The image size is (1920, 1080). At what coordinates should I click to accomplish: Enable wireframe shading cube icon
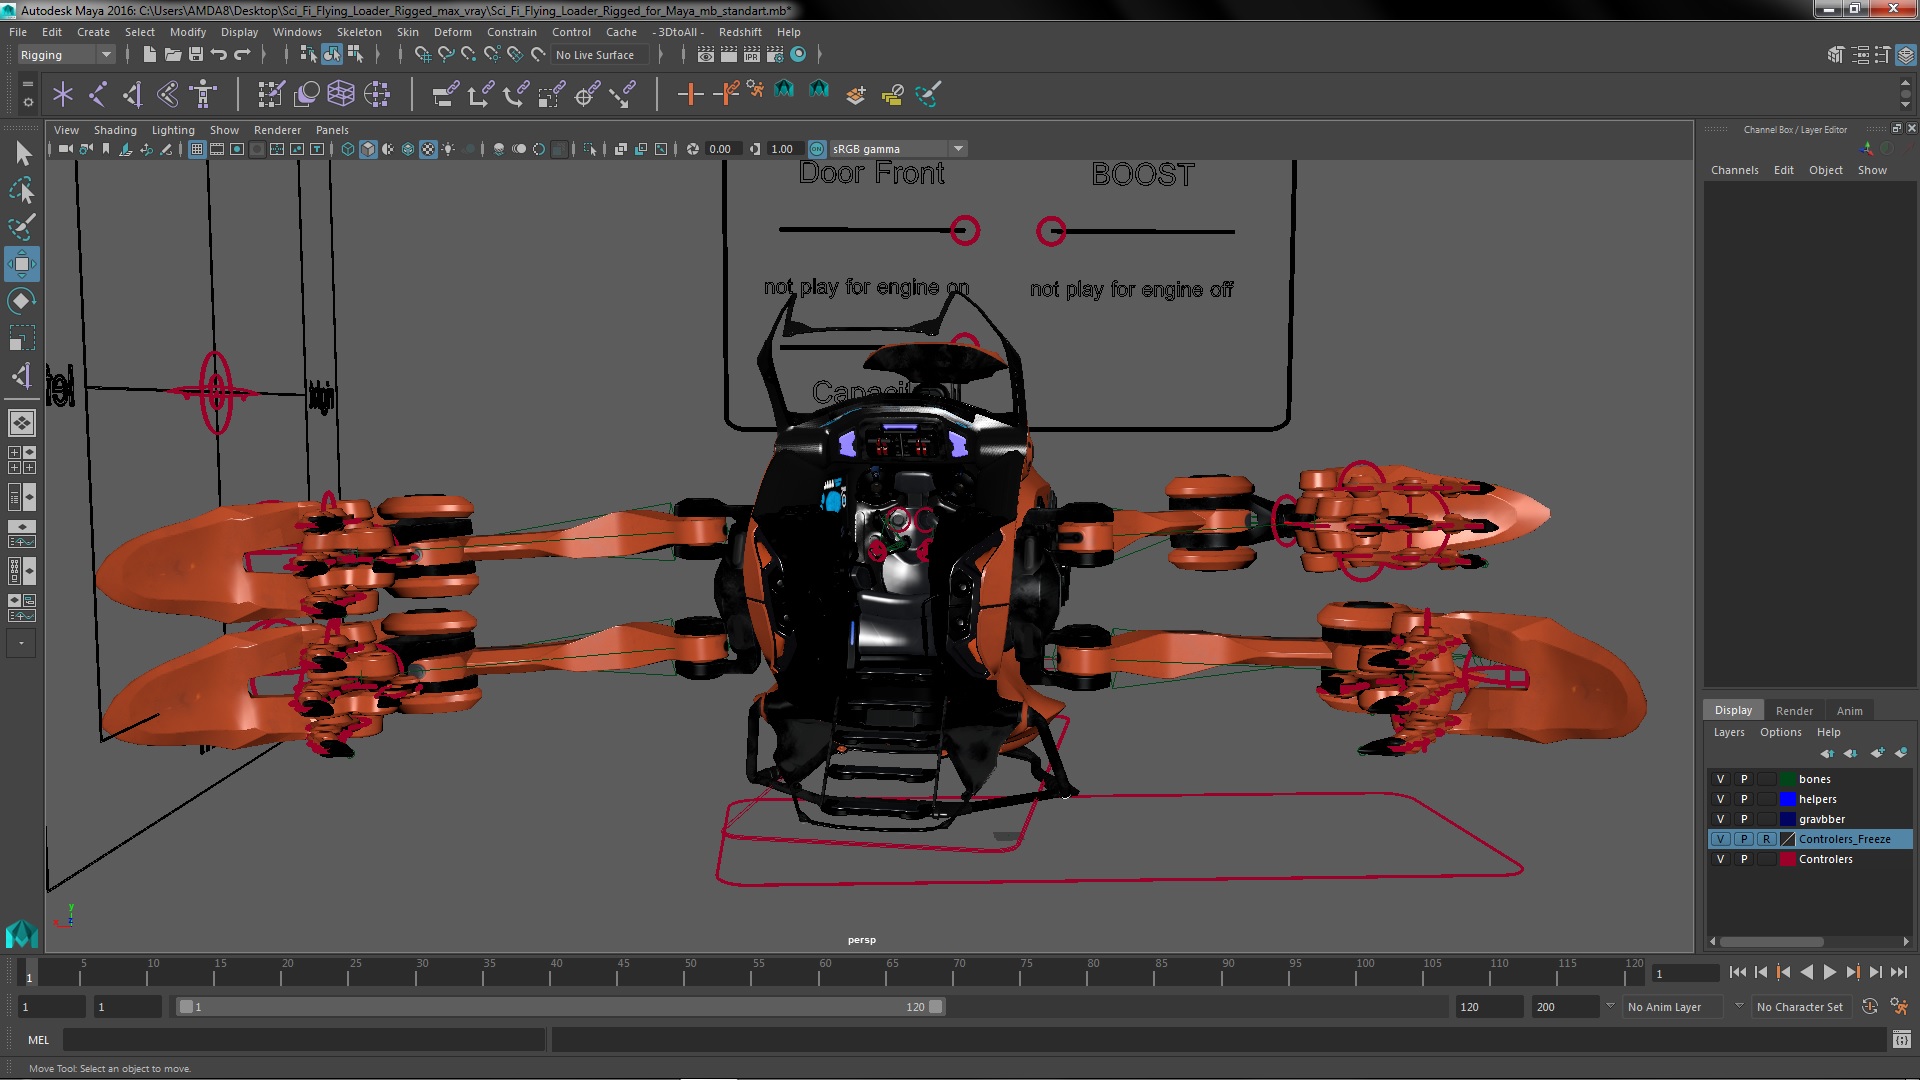click(x=348, y=149)
